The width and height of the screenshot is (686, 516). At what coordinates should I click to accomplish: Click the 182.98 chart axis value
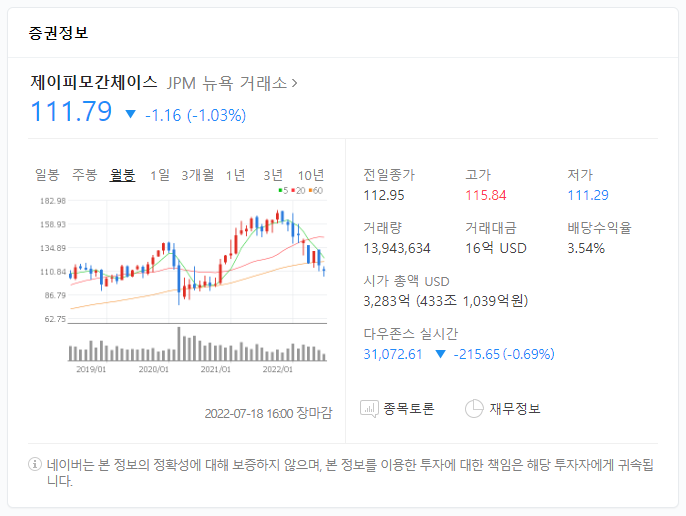[53, 201]
